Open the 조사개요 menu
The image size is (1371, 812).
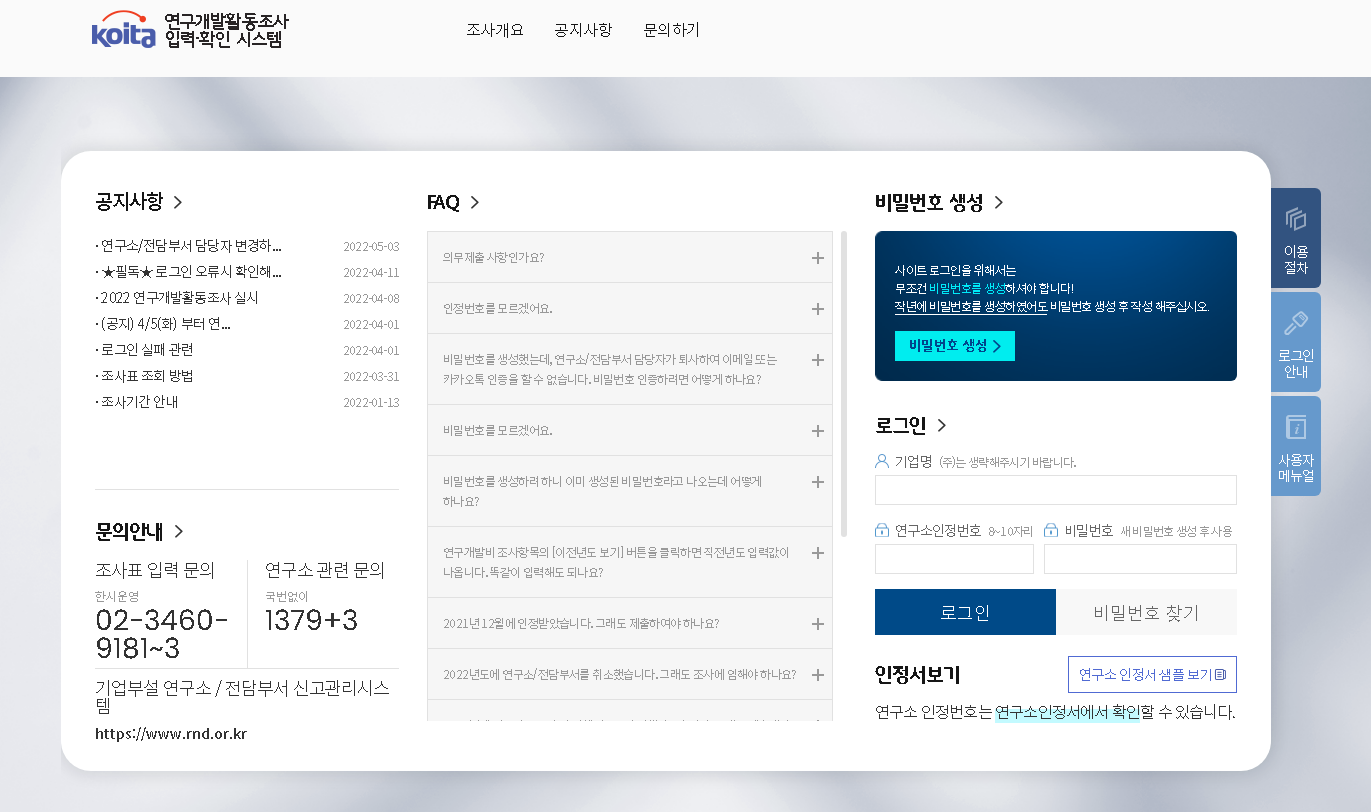click(494, 30)
